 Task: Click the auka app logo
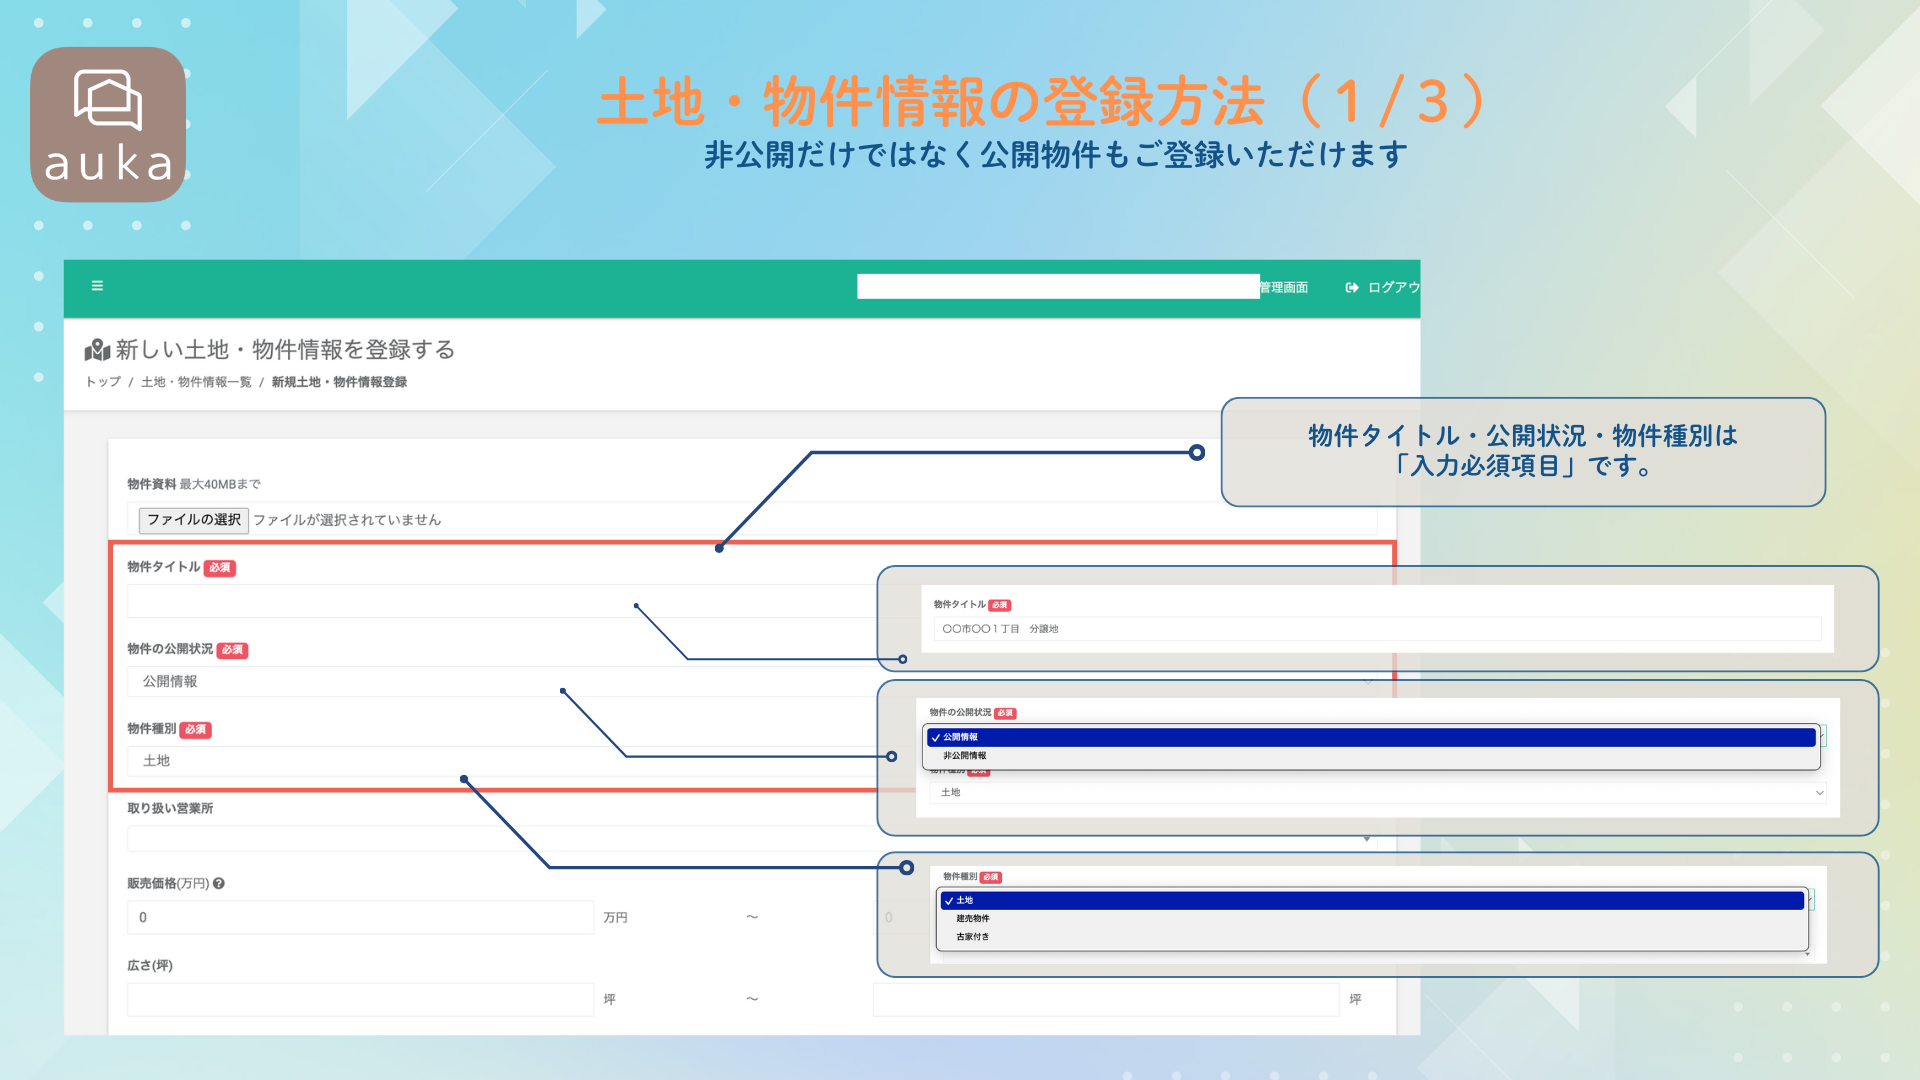(108, 125)
